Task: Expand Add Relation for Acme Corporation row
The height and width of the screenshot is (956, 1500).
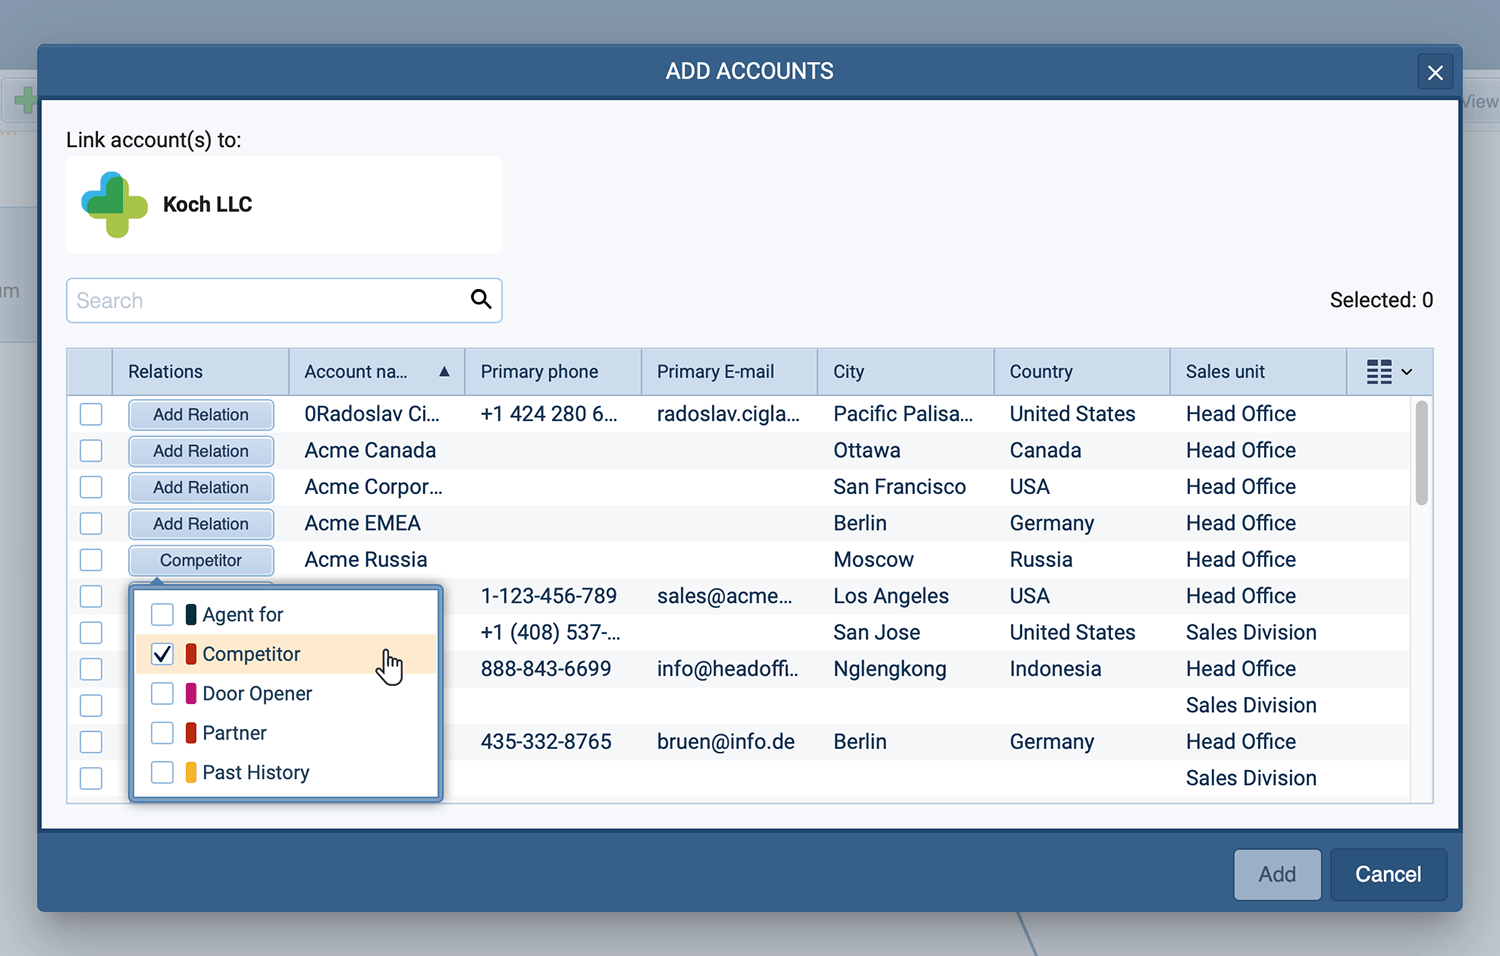Action: [x=201, y=488]
